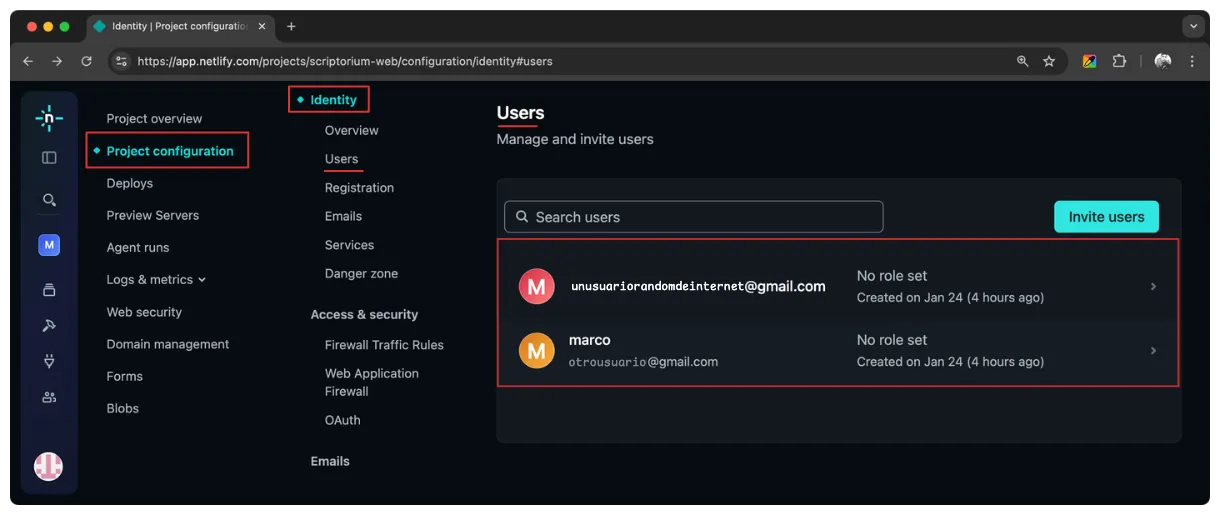Image resolution: width=1220 pixels, height=515 pixels.
Task: Click the Search users input field
Action: [694, 217]
